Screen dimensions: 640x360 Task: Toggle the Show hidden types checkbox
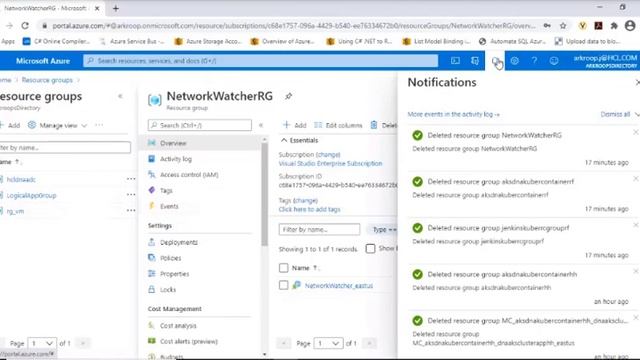370,249
